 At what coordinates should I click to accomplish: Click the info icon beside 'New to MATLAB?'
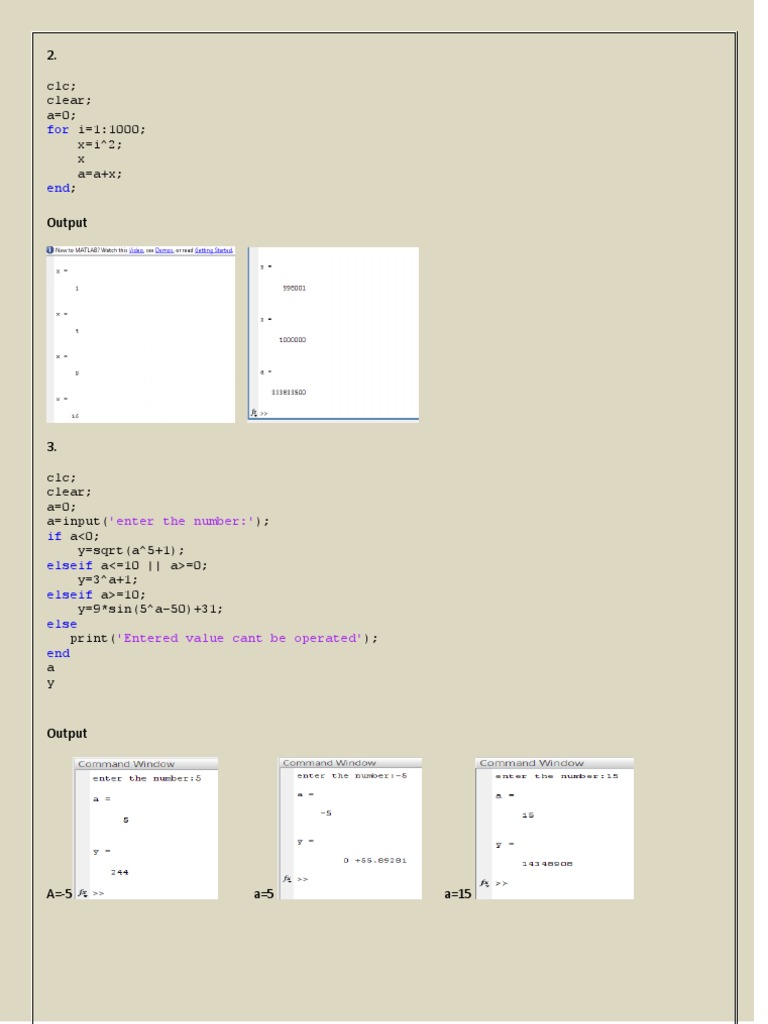click(50, 250)
